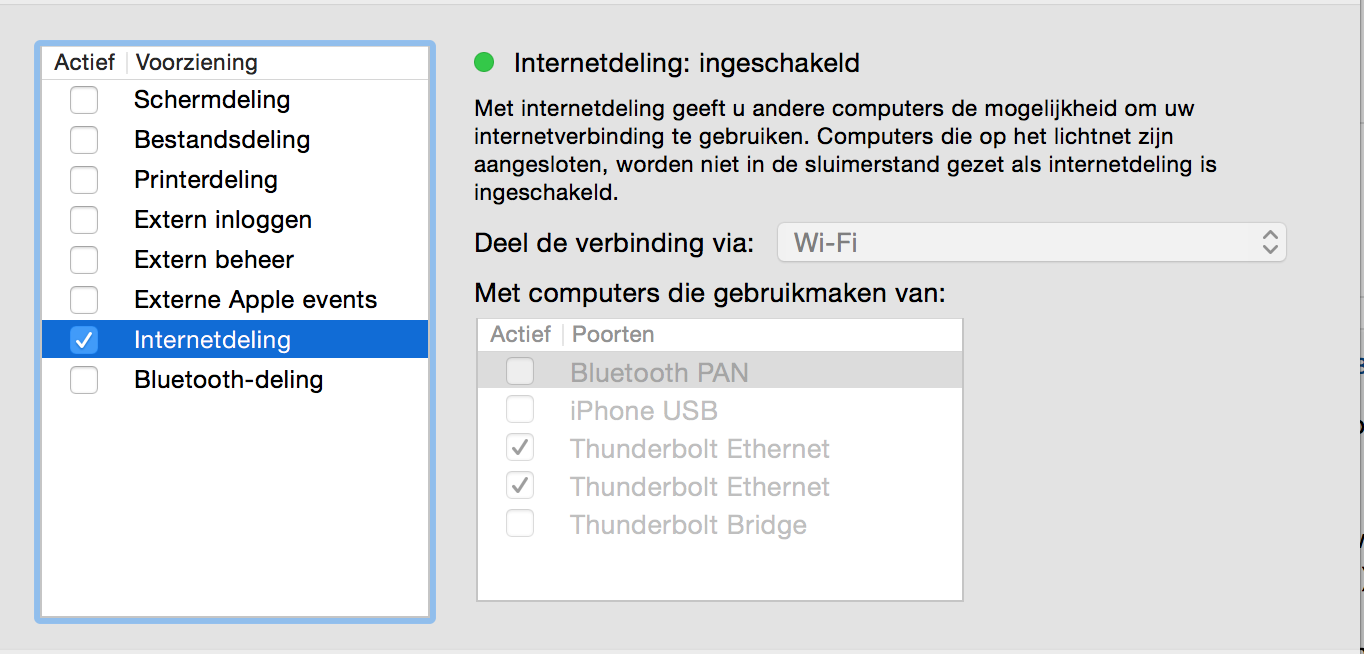This screenshot has height=654, width=1364.
Task: Uncheck the second Thunderbolt Ethernet checkbox
Action: pos(520,486)
